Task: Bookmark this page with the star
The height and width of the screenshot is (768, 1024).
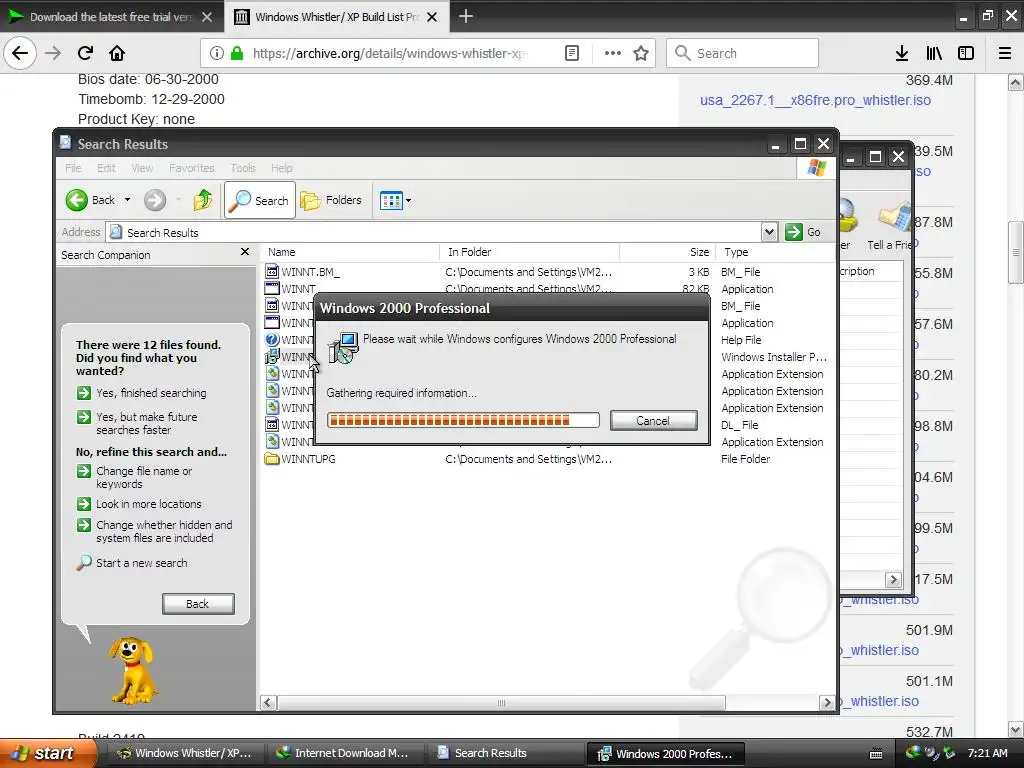Action: 641,53
